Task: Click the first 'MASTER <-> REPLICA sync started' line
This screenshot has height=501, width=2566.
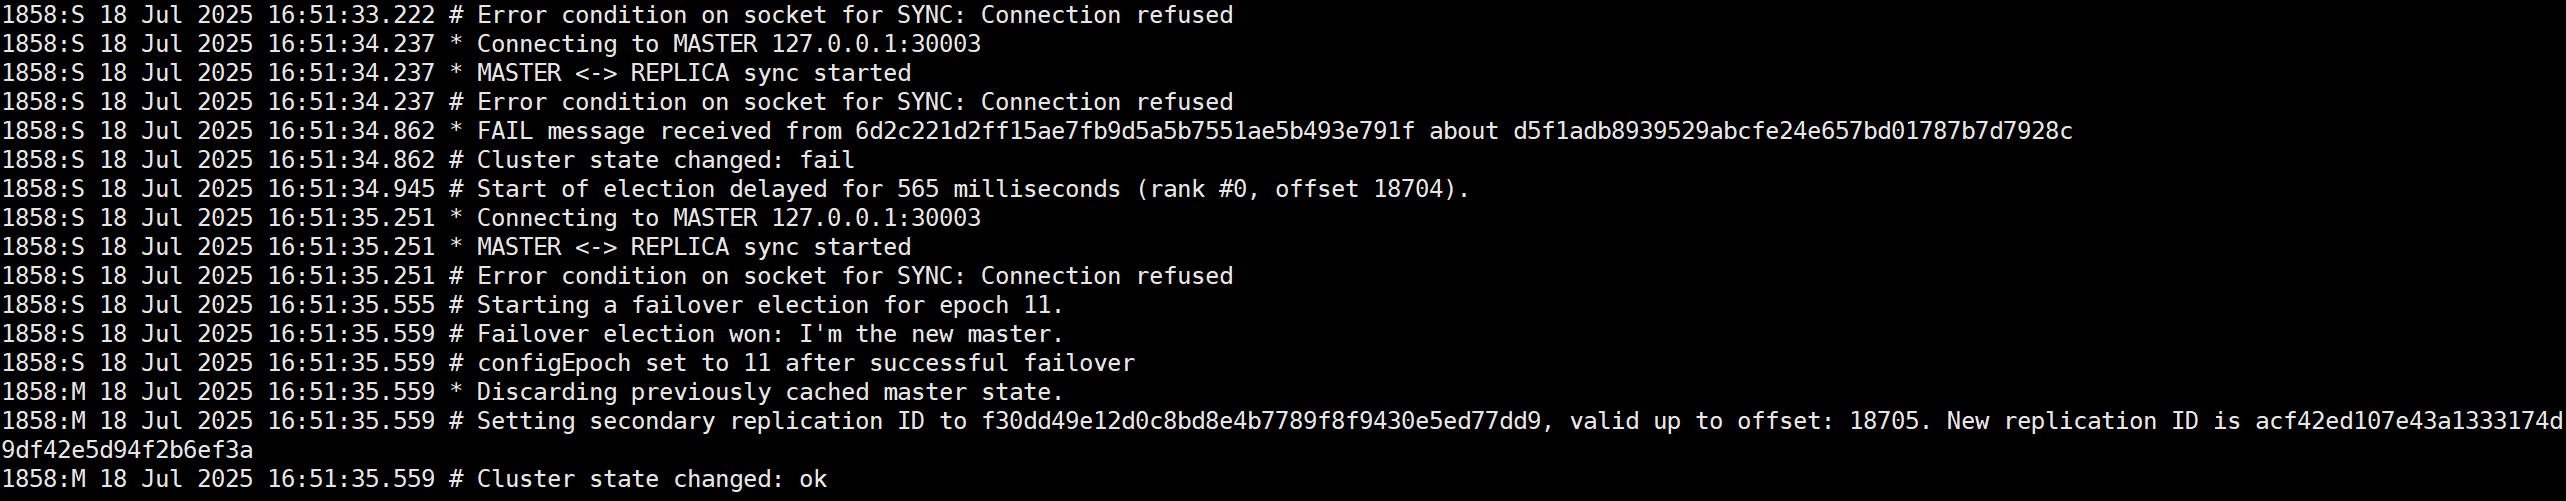Action: pos(456,73)
